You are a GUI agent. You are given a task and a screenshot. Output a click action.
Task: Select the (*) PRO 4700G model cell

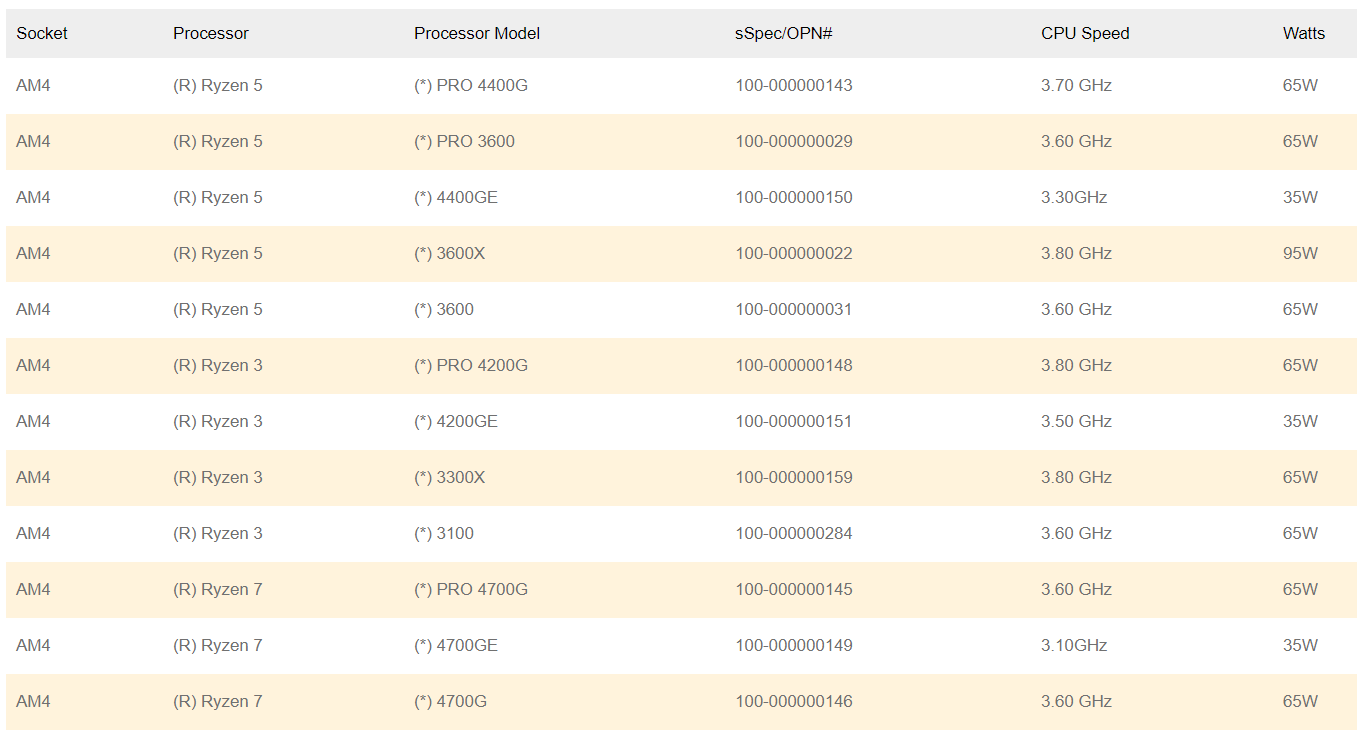point(471,590)
